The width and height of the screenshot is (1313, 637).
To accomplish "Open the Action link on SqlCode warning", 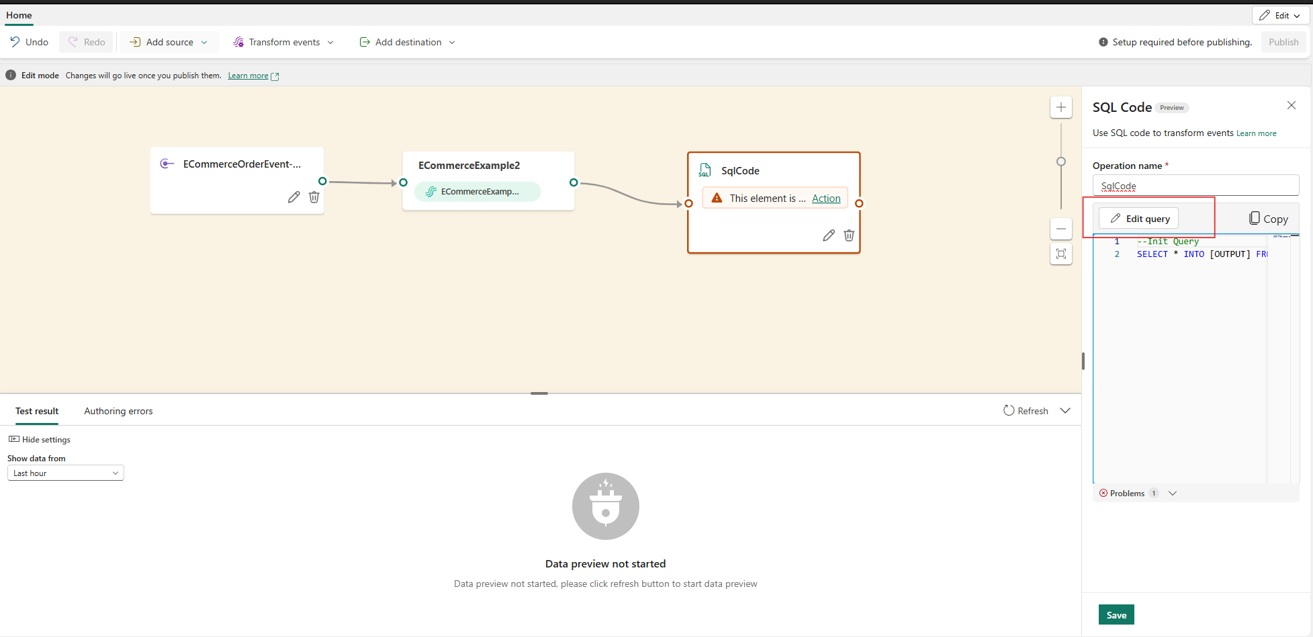I will point(826,198).
